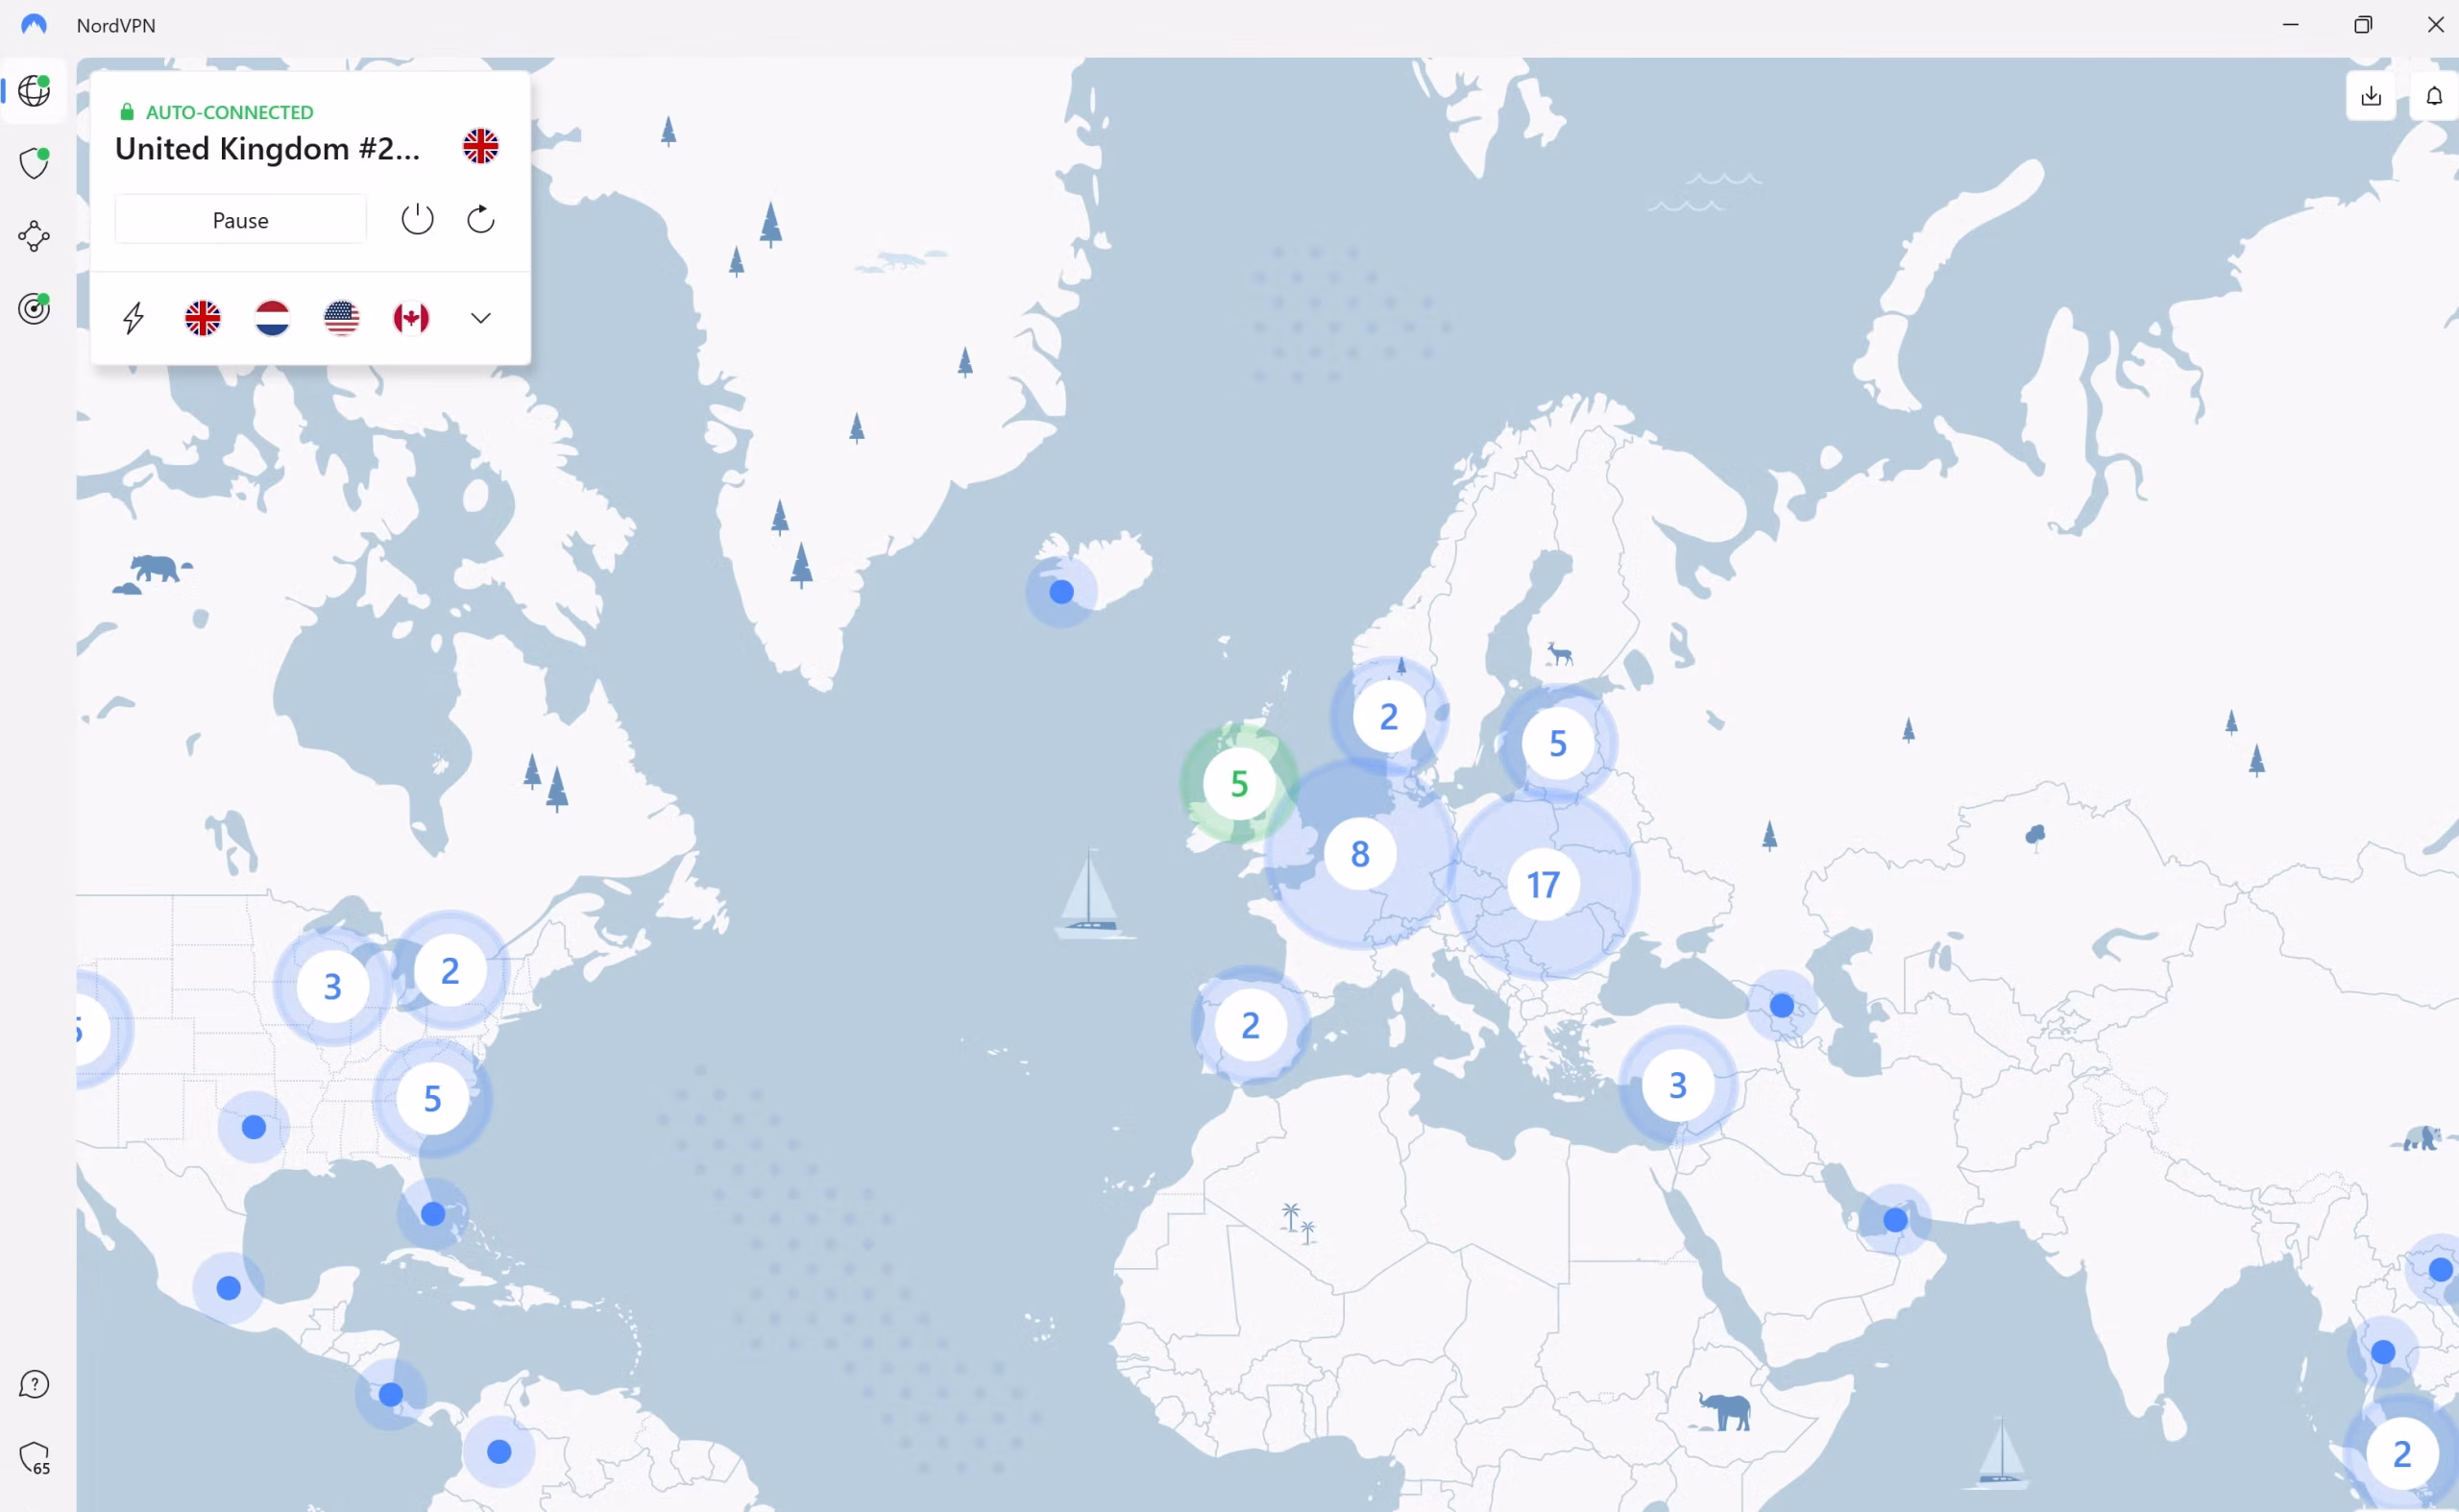Open Dedicated IP target icon in sidebar
2459x1512 pixels.
[34, 309]
